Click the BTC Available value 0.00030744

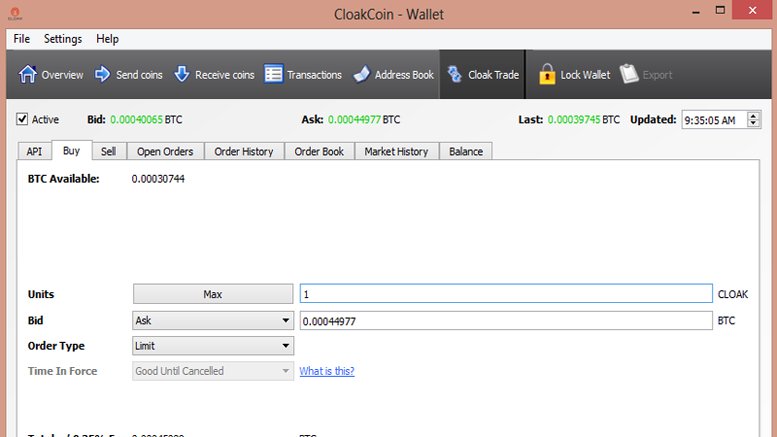coord(158,179)
